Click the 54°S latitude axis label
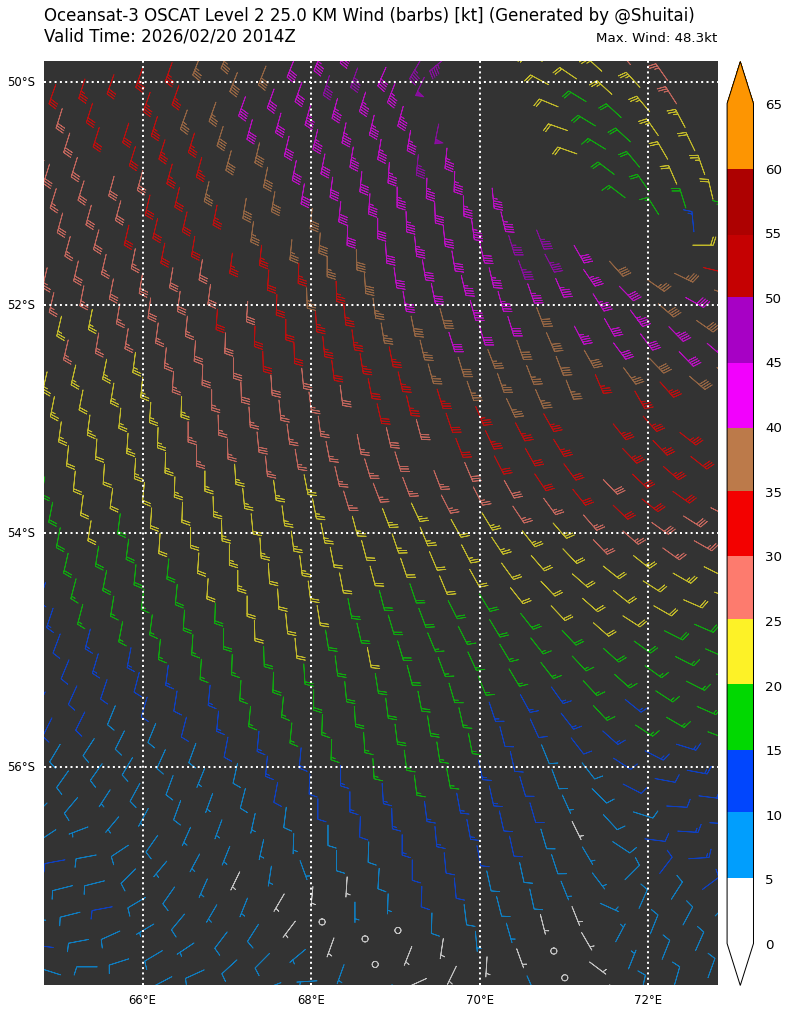The width and height of the screenshot is (789, 1014). (21, 533)
